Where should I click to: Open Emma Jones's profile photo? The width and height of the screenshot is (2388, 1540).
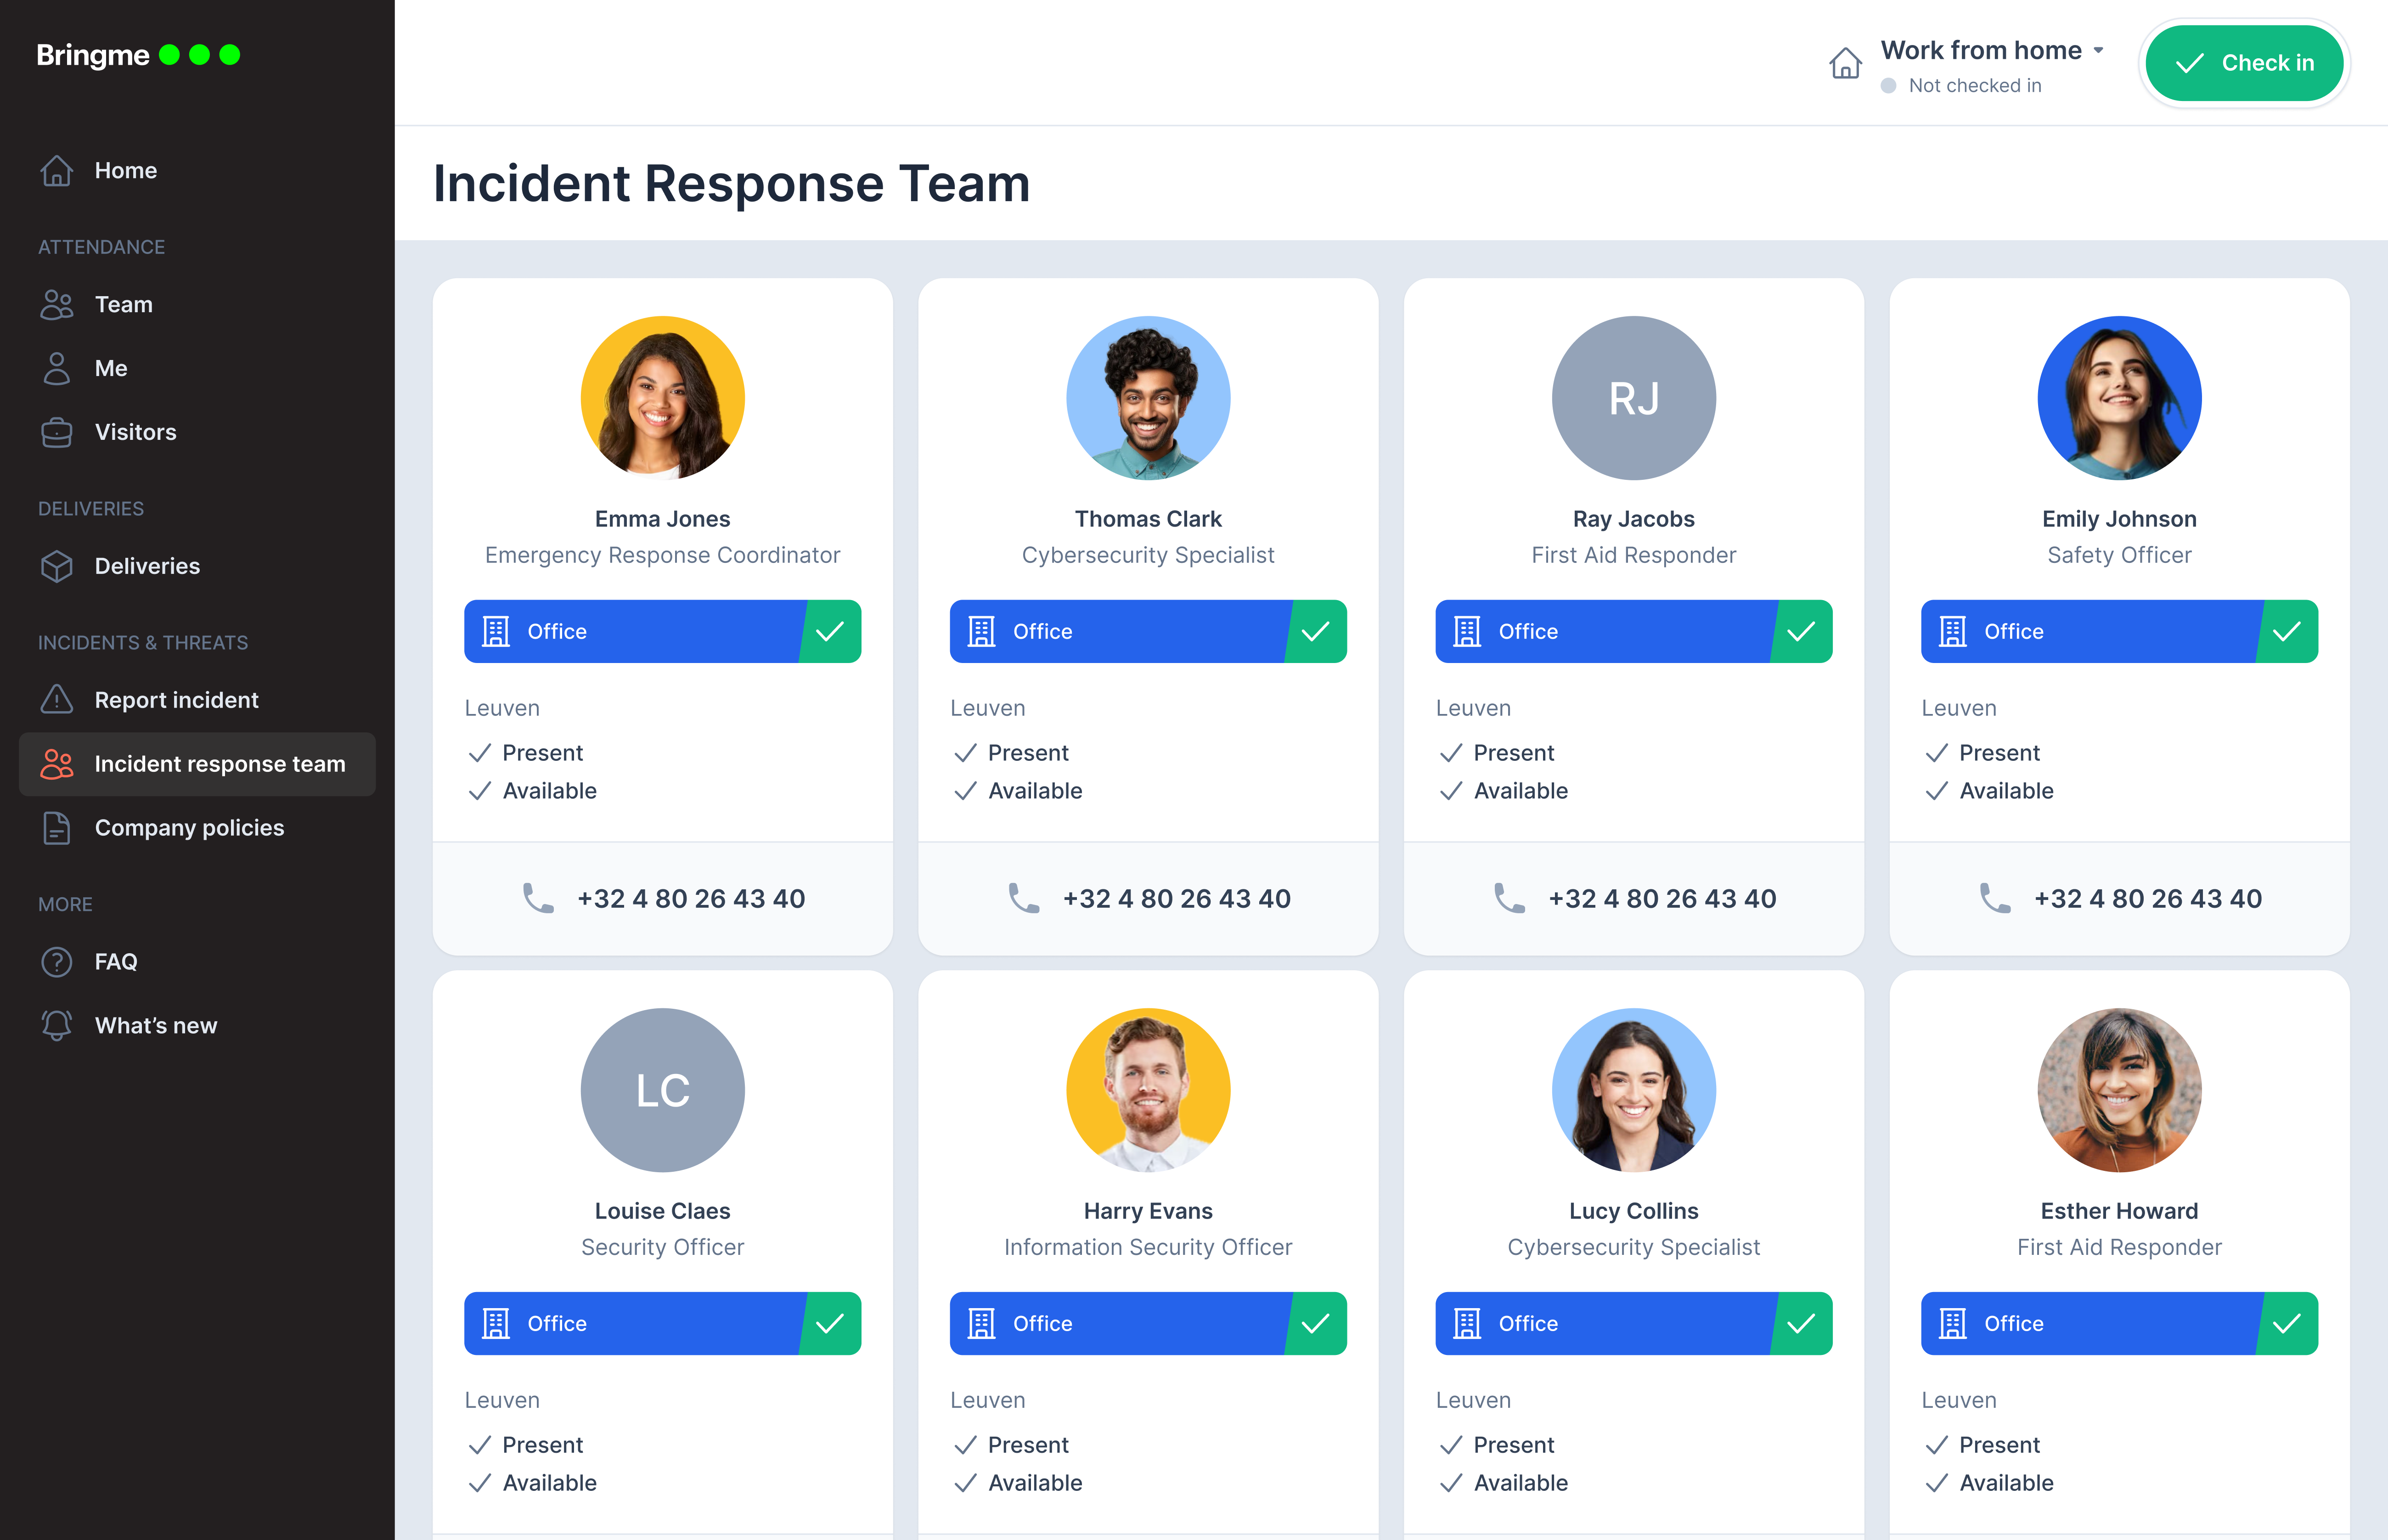663,398
